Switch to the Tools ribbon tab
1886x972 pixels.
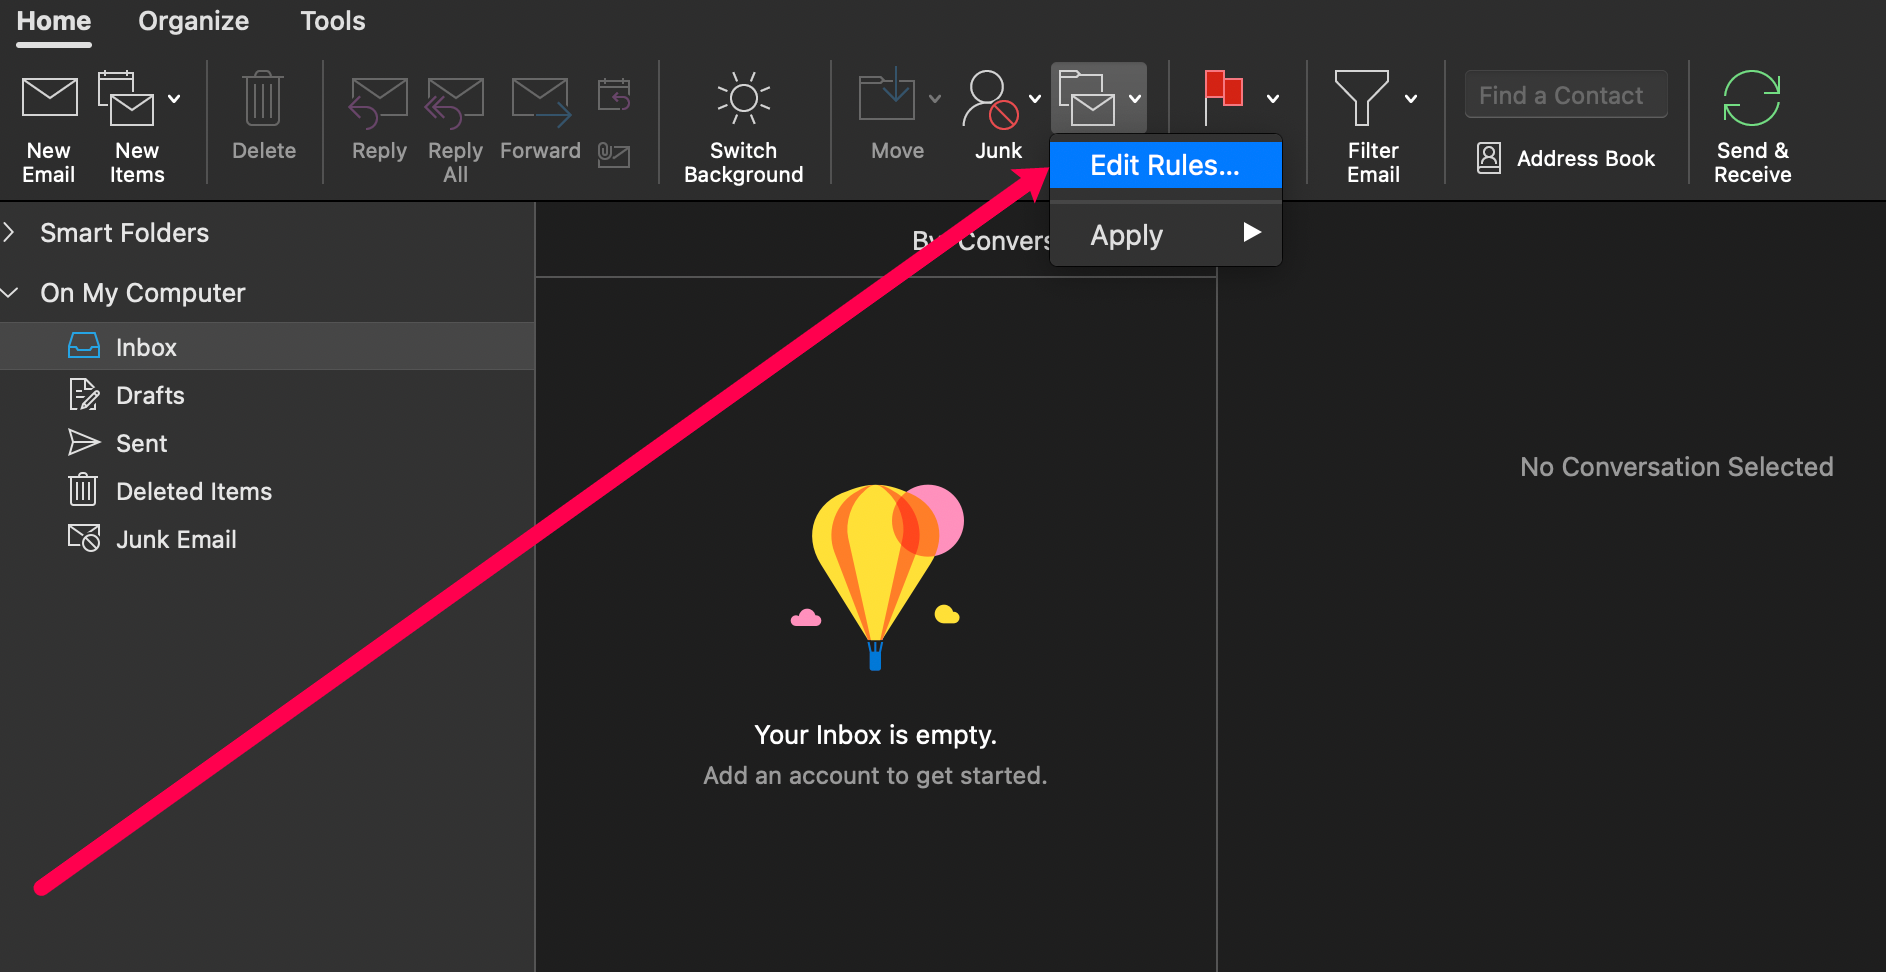333,21
